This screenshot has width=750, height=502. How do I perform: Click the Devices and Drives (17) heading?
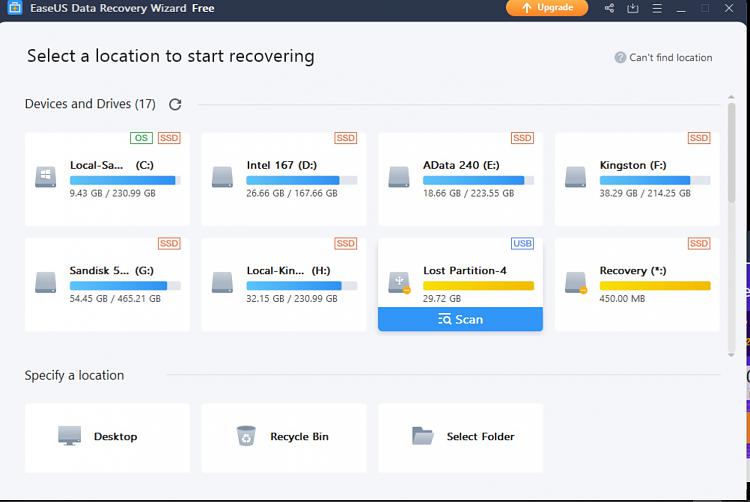pos(90,104)
